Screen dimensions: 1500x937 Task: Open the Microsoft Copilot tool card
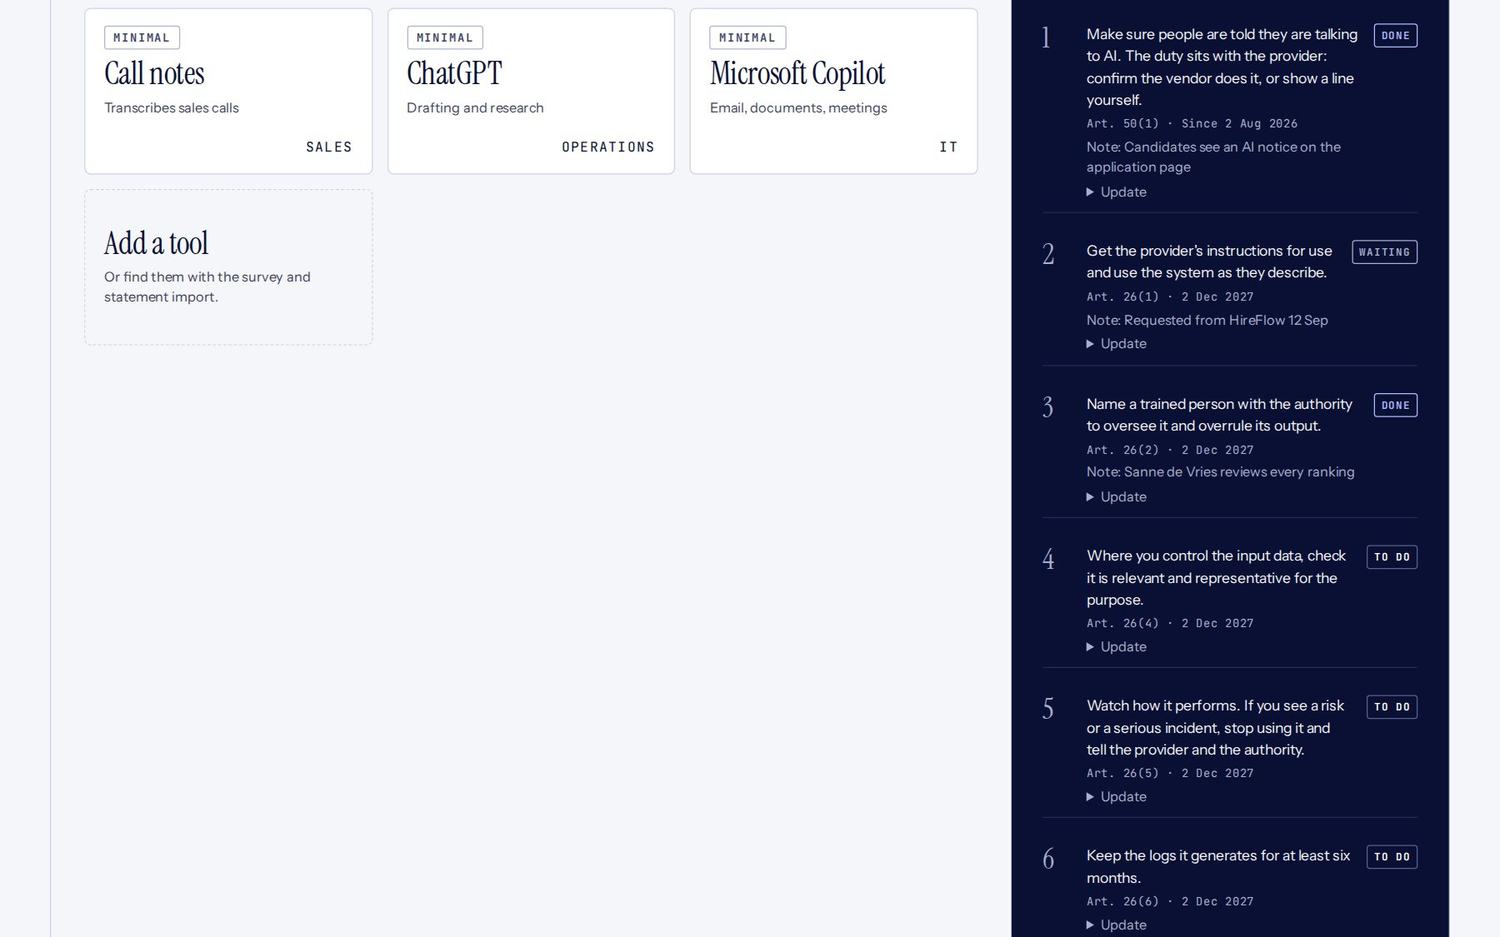pos(834,91)
